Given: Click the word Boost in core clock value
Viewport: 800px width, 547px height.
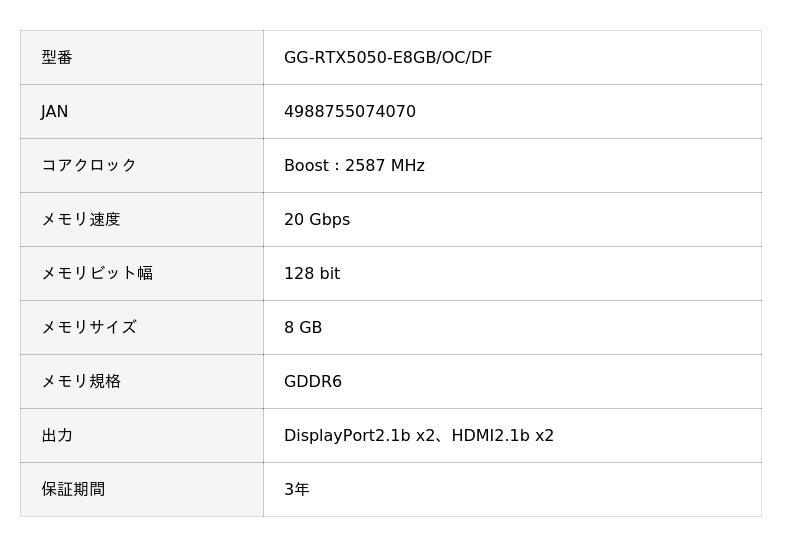Looking at the screenshot, I should [x=306, y=166].
